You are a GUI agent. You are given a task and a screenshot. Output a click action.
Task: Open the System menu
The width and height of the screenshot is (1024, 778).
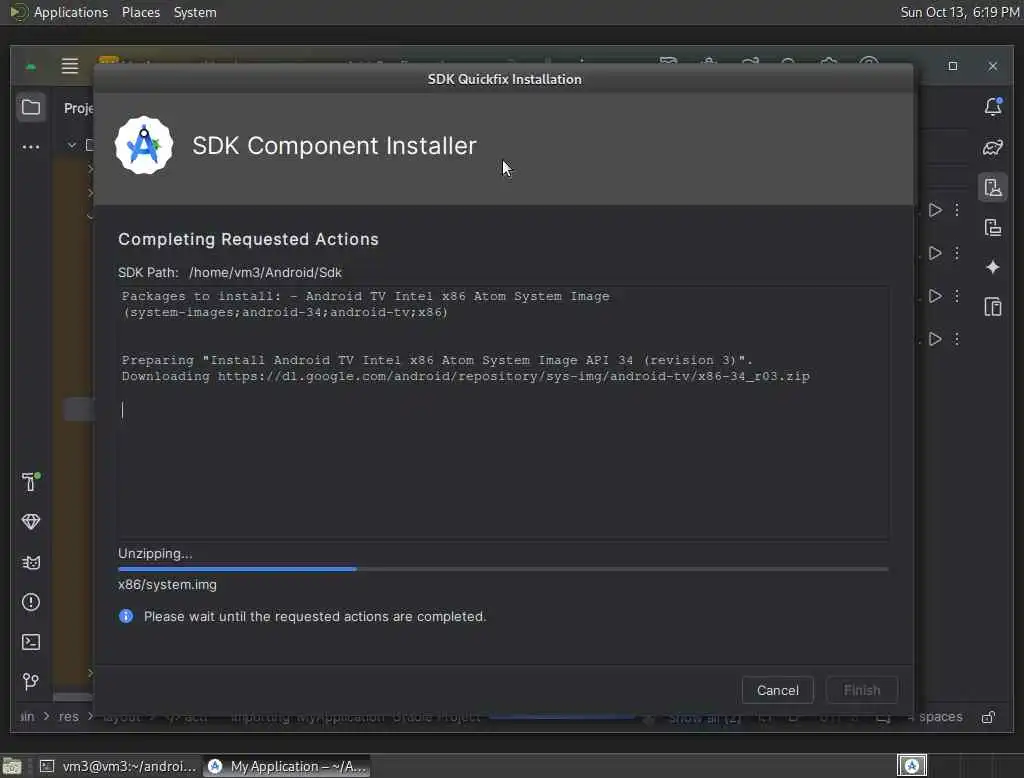tap(195, 12)
